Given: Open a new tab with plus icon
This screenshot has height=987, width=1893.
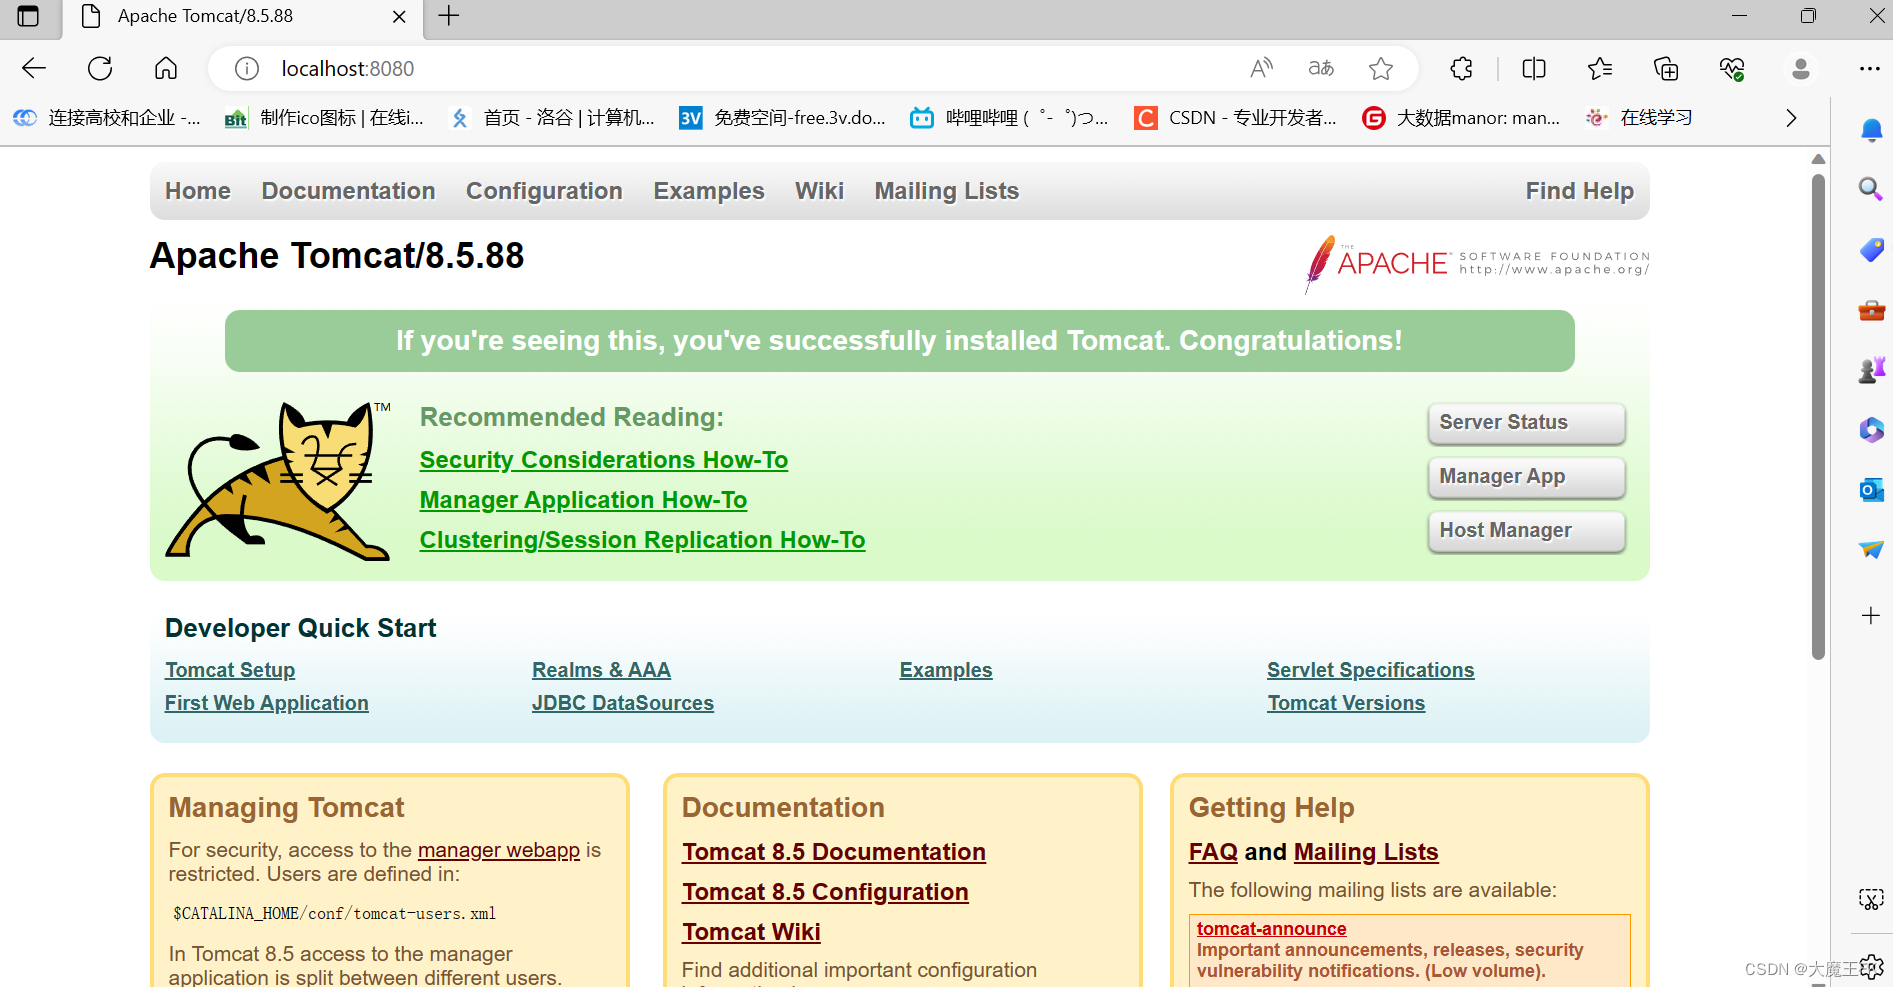Looking at the screenshot, I should [x=449, y=16].
